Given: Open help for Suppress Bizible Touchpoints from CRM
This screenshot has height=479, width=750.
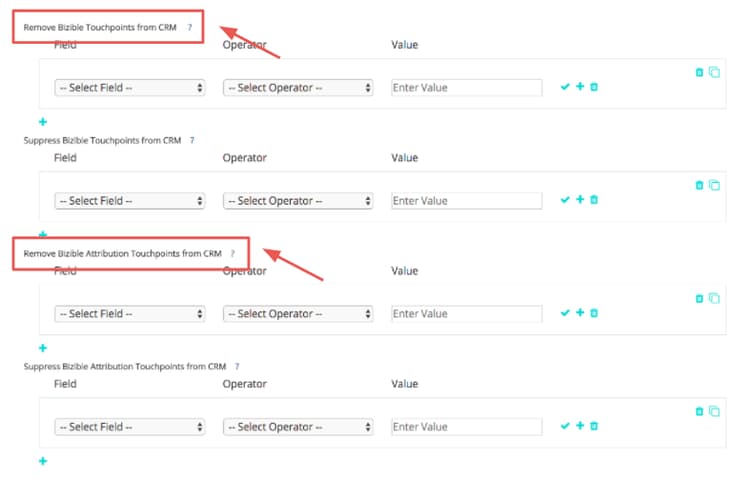Looking at the screenshot, I should pyautogui.click(x=192, y=140).
